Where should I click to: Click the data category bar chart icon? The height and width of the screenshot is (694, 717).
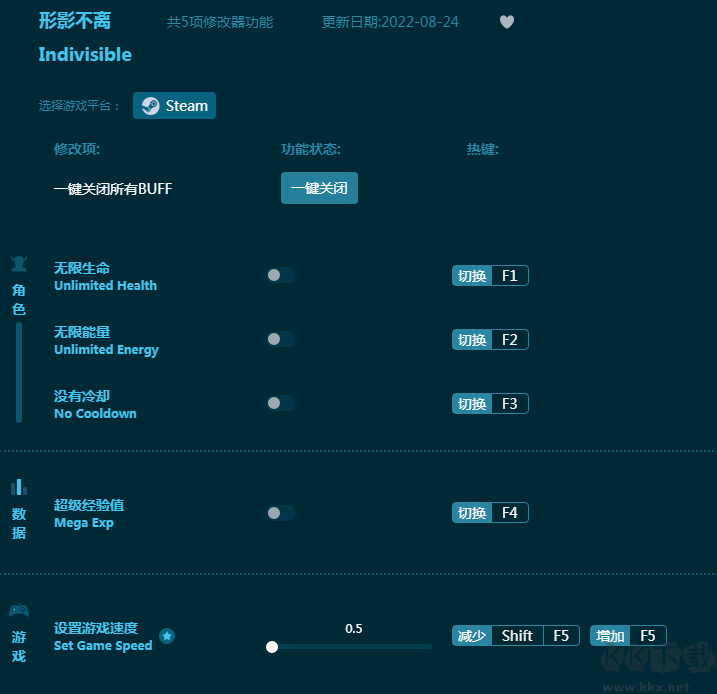pyautogui.click(x=19, y=487)
